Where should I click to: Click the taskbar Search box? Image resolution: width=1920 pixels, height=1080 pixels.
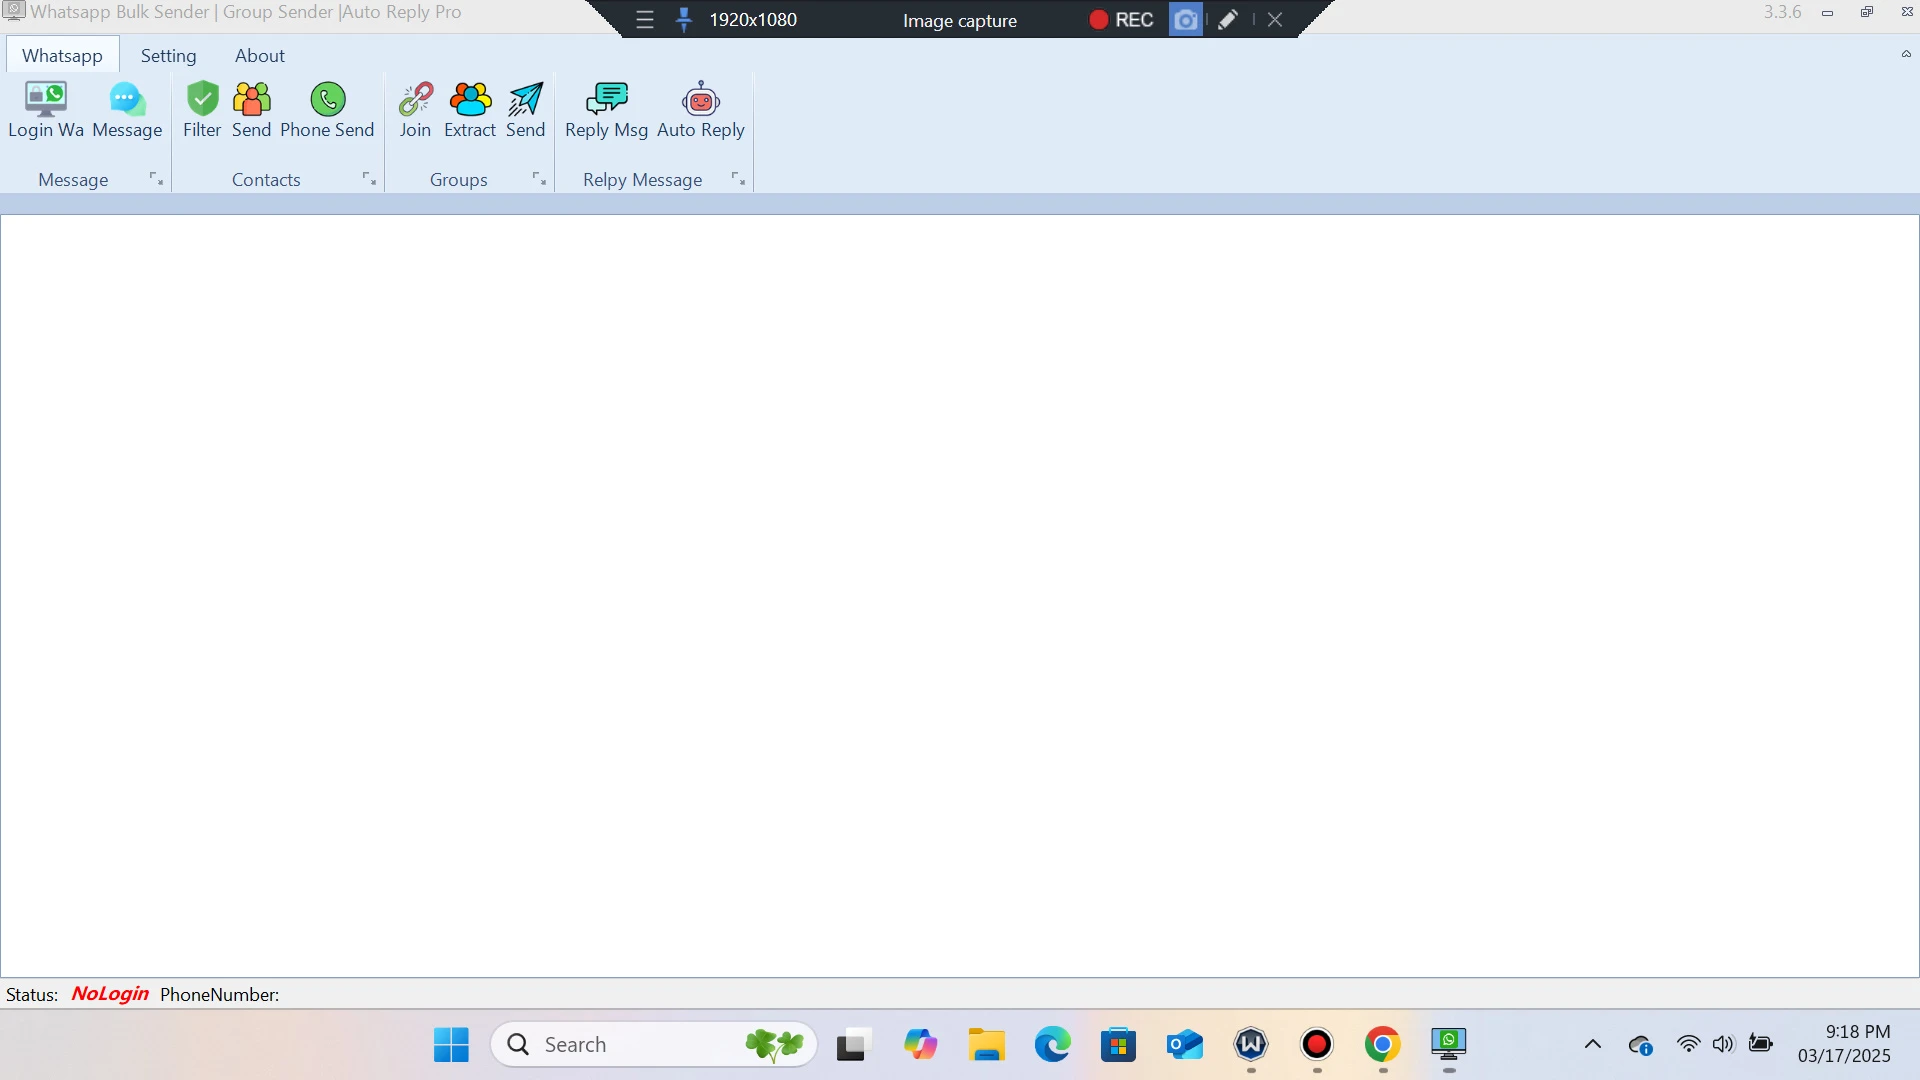tap(654, 1045)
